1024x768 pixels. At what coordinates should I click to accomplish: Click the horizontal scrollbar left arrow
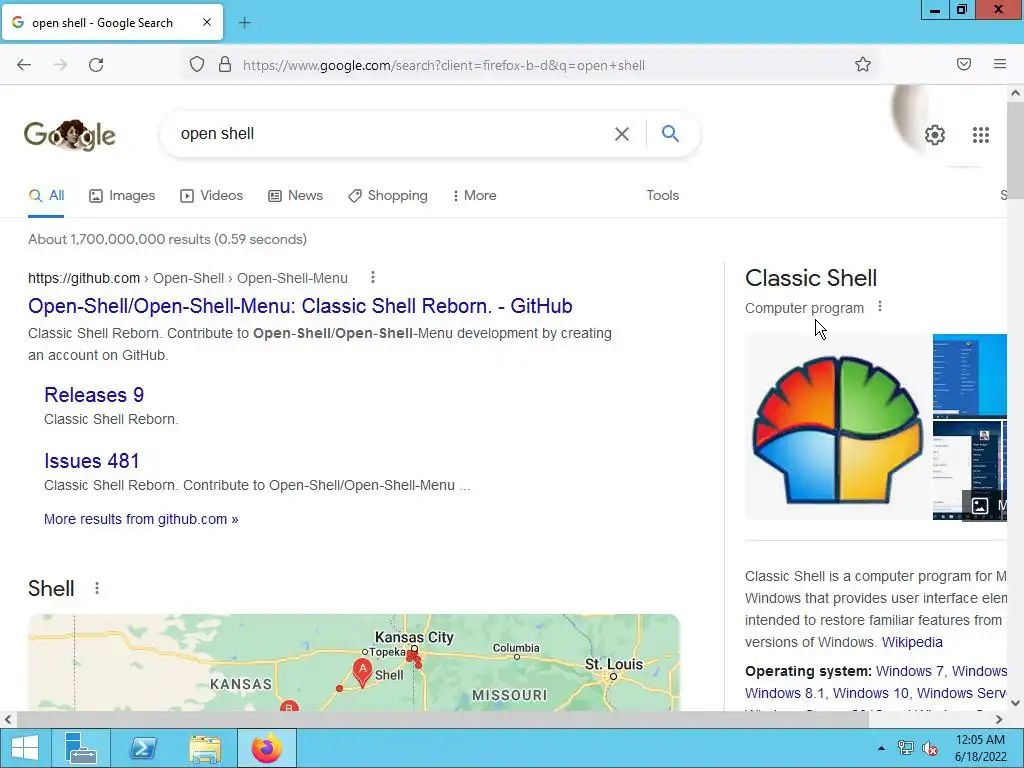tap(8, 719)
